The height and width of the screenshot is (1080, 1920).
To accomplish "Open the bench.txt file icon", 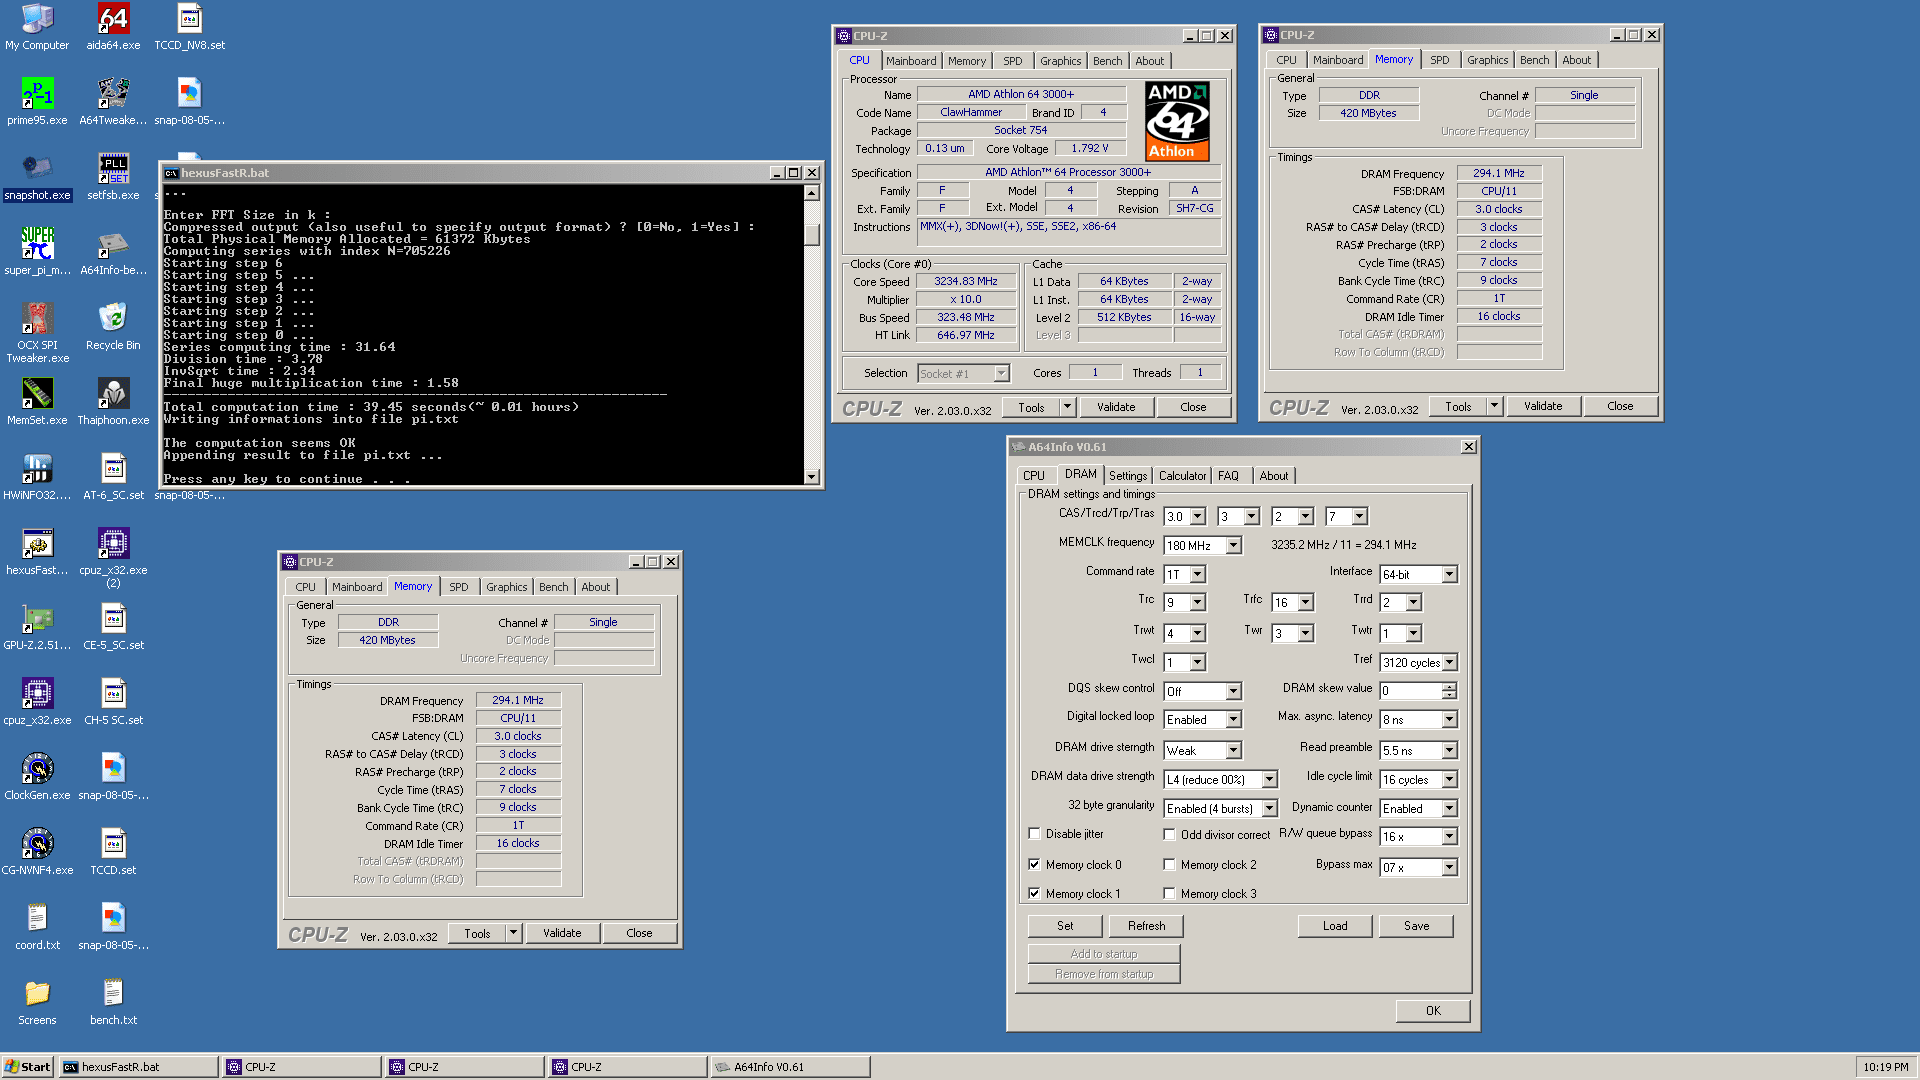I will pyautogui.click(x=113, y=1002).
